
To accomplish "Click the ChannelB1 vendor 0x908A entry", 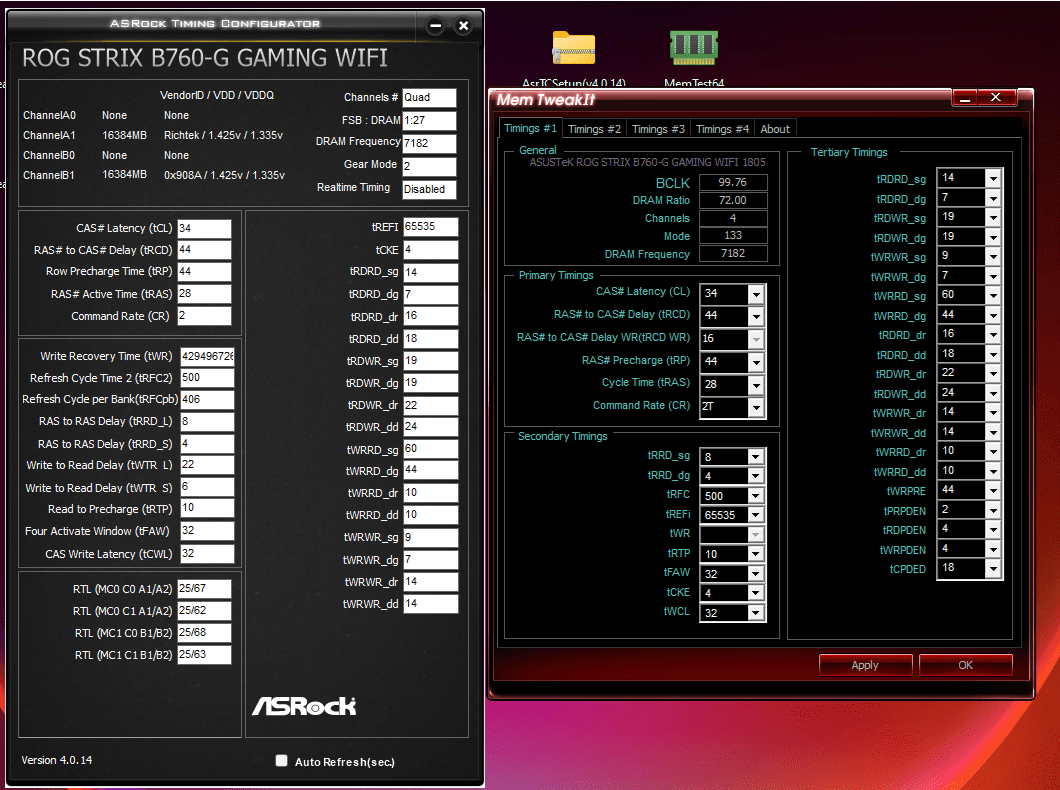I will point(224,175).
